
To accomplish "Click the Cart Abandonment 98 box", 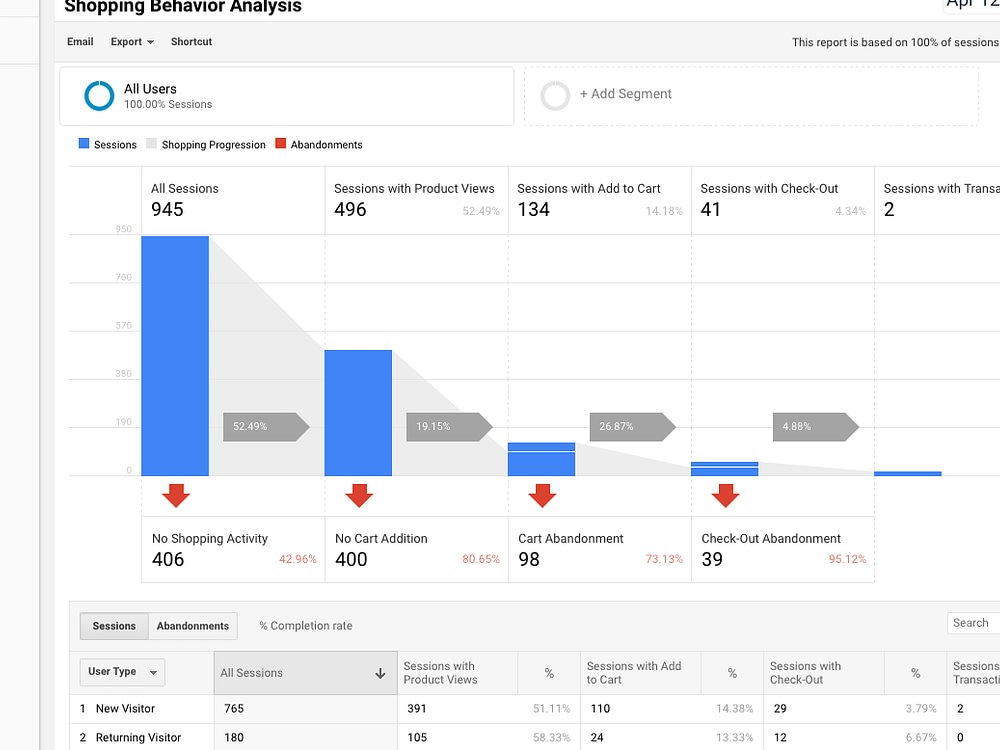I will click(x=599, y=549).
